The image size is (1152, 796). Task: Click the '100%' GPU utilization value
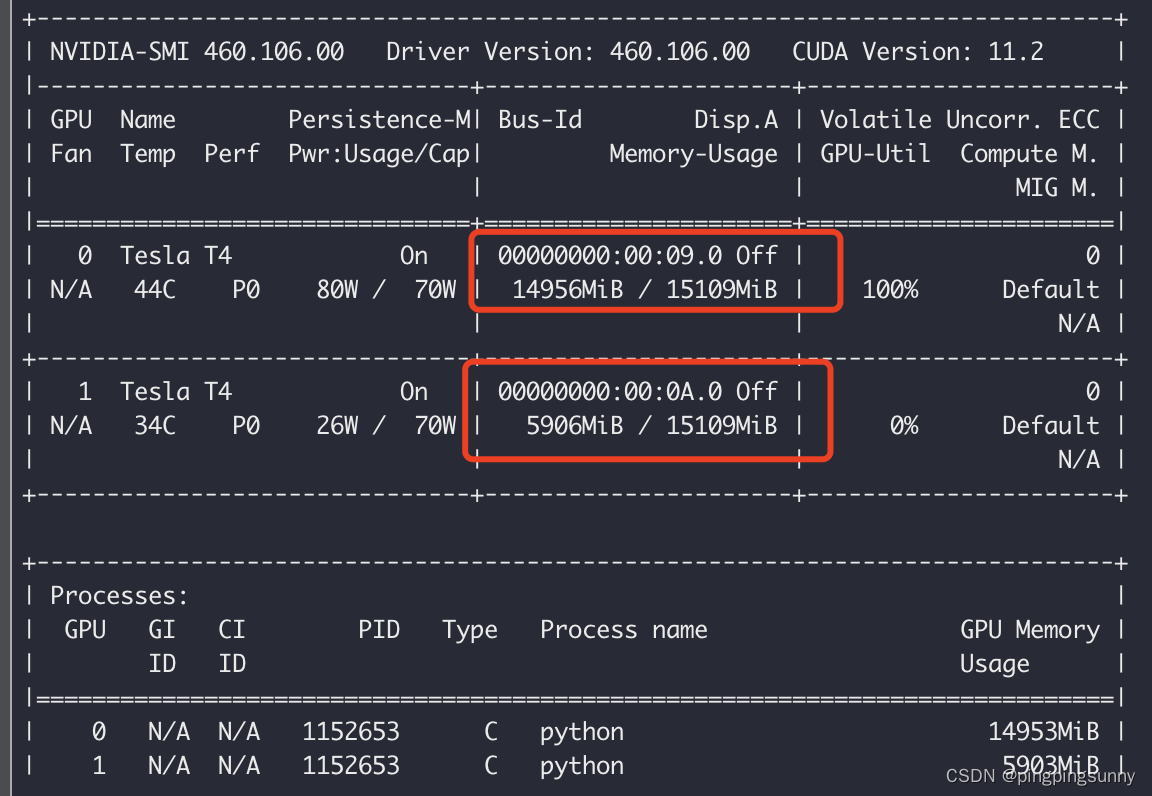890,290
